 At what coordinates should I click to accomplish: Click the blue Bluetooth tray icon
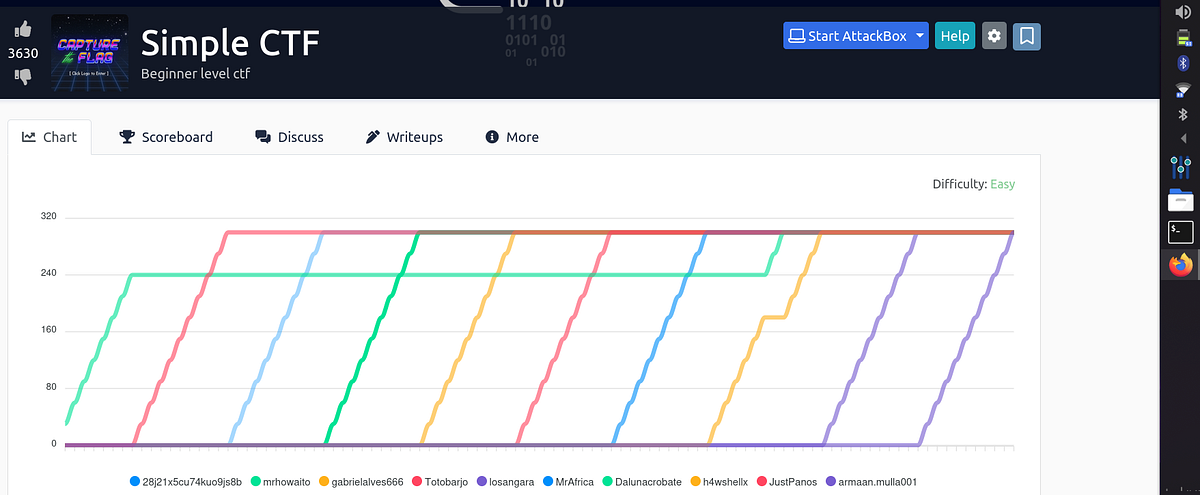coord(1182,63)
